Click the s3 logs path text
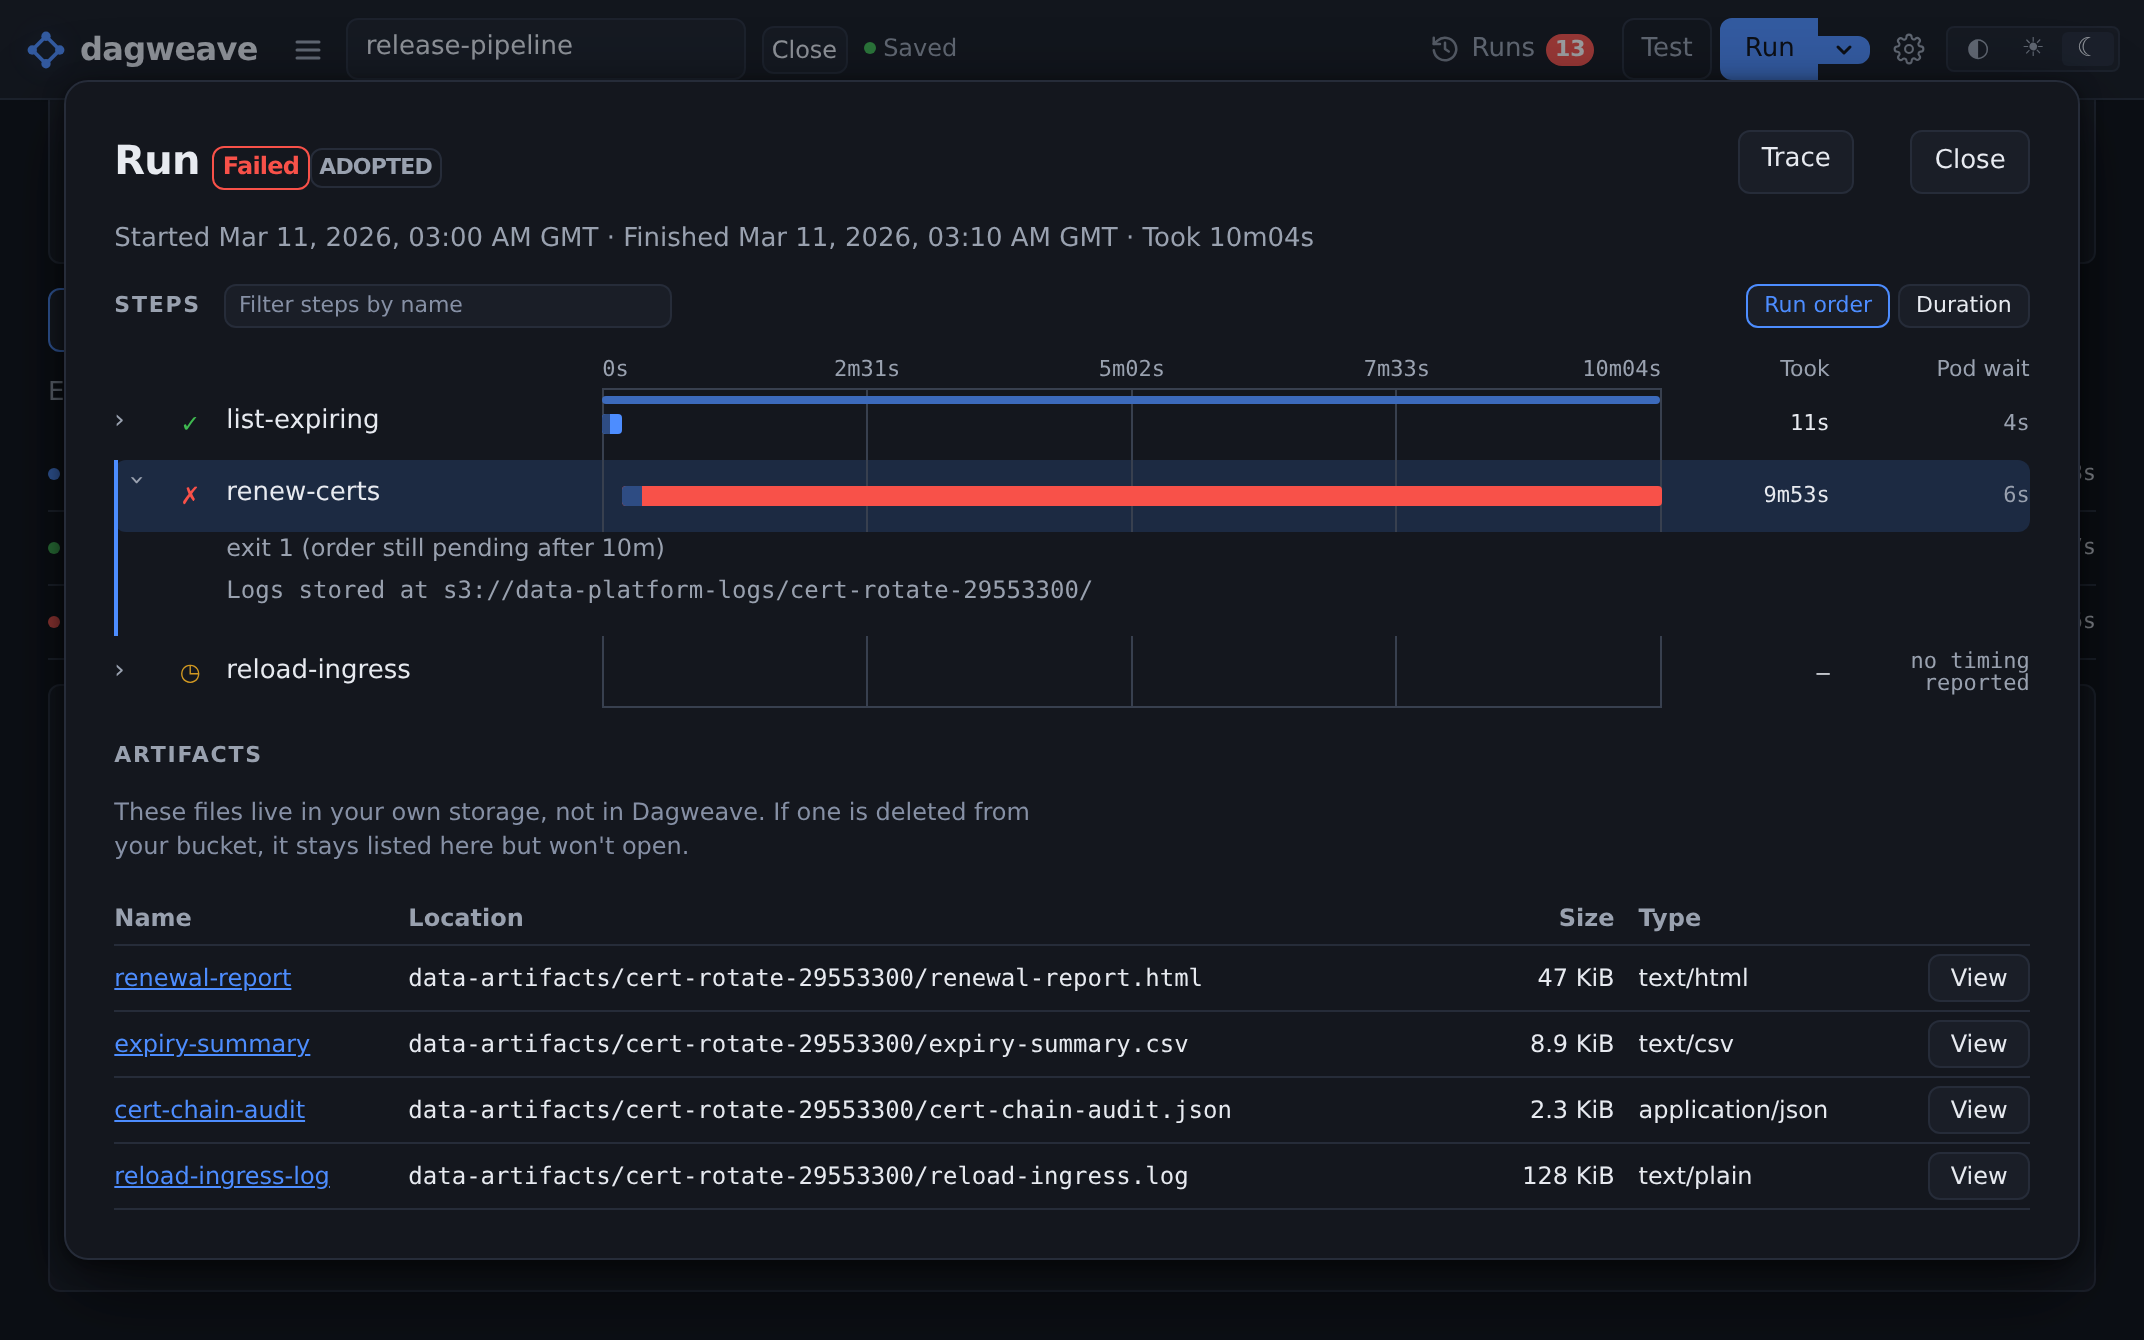The height and width of the screenshot is (1340, 2144). pyautogui.click(x=659, y=590)
